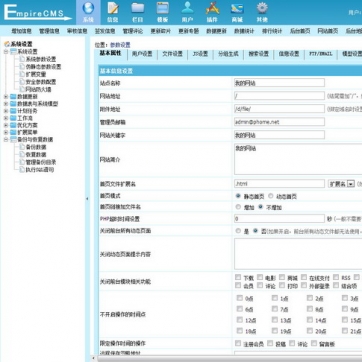362x362 pixels.
Task: Click the folder icon beside 扩展菜单
Action: point(13,132)
